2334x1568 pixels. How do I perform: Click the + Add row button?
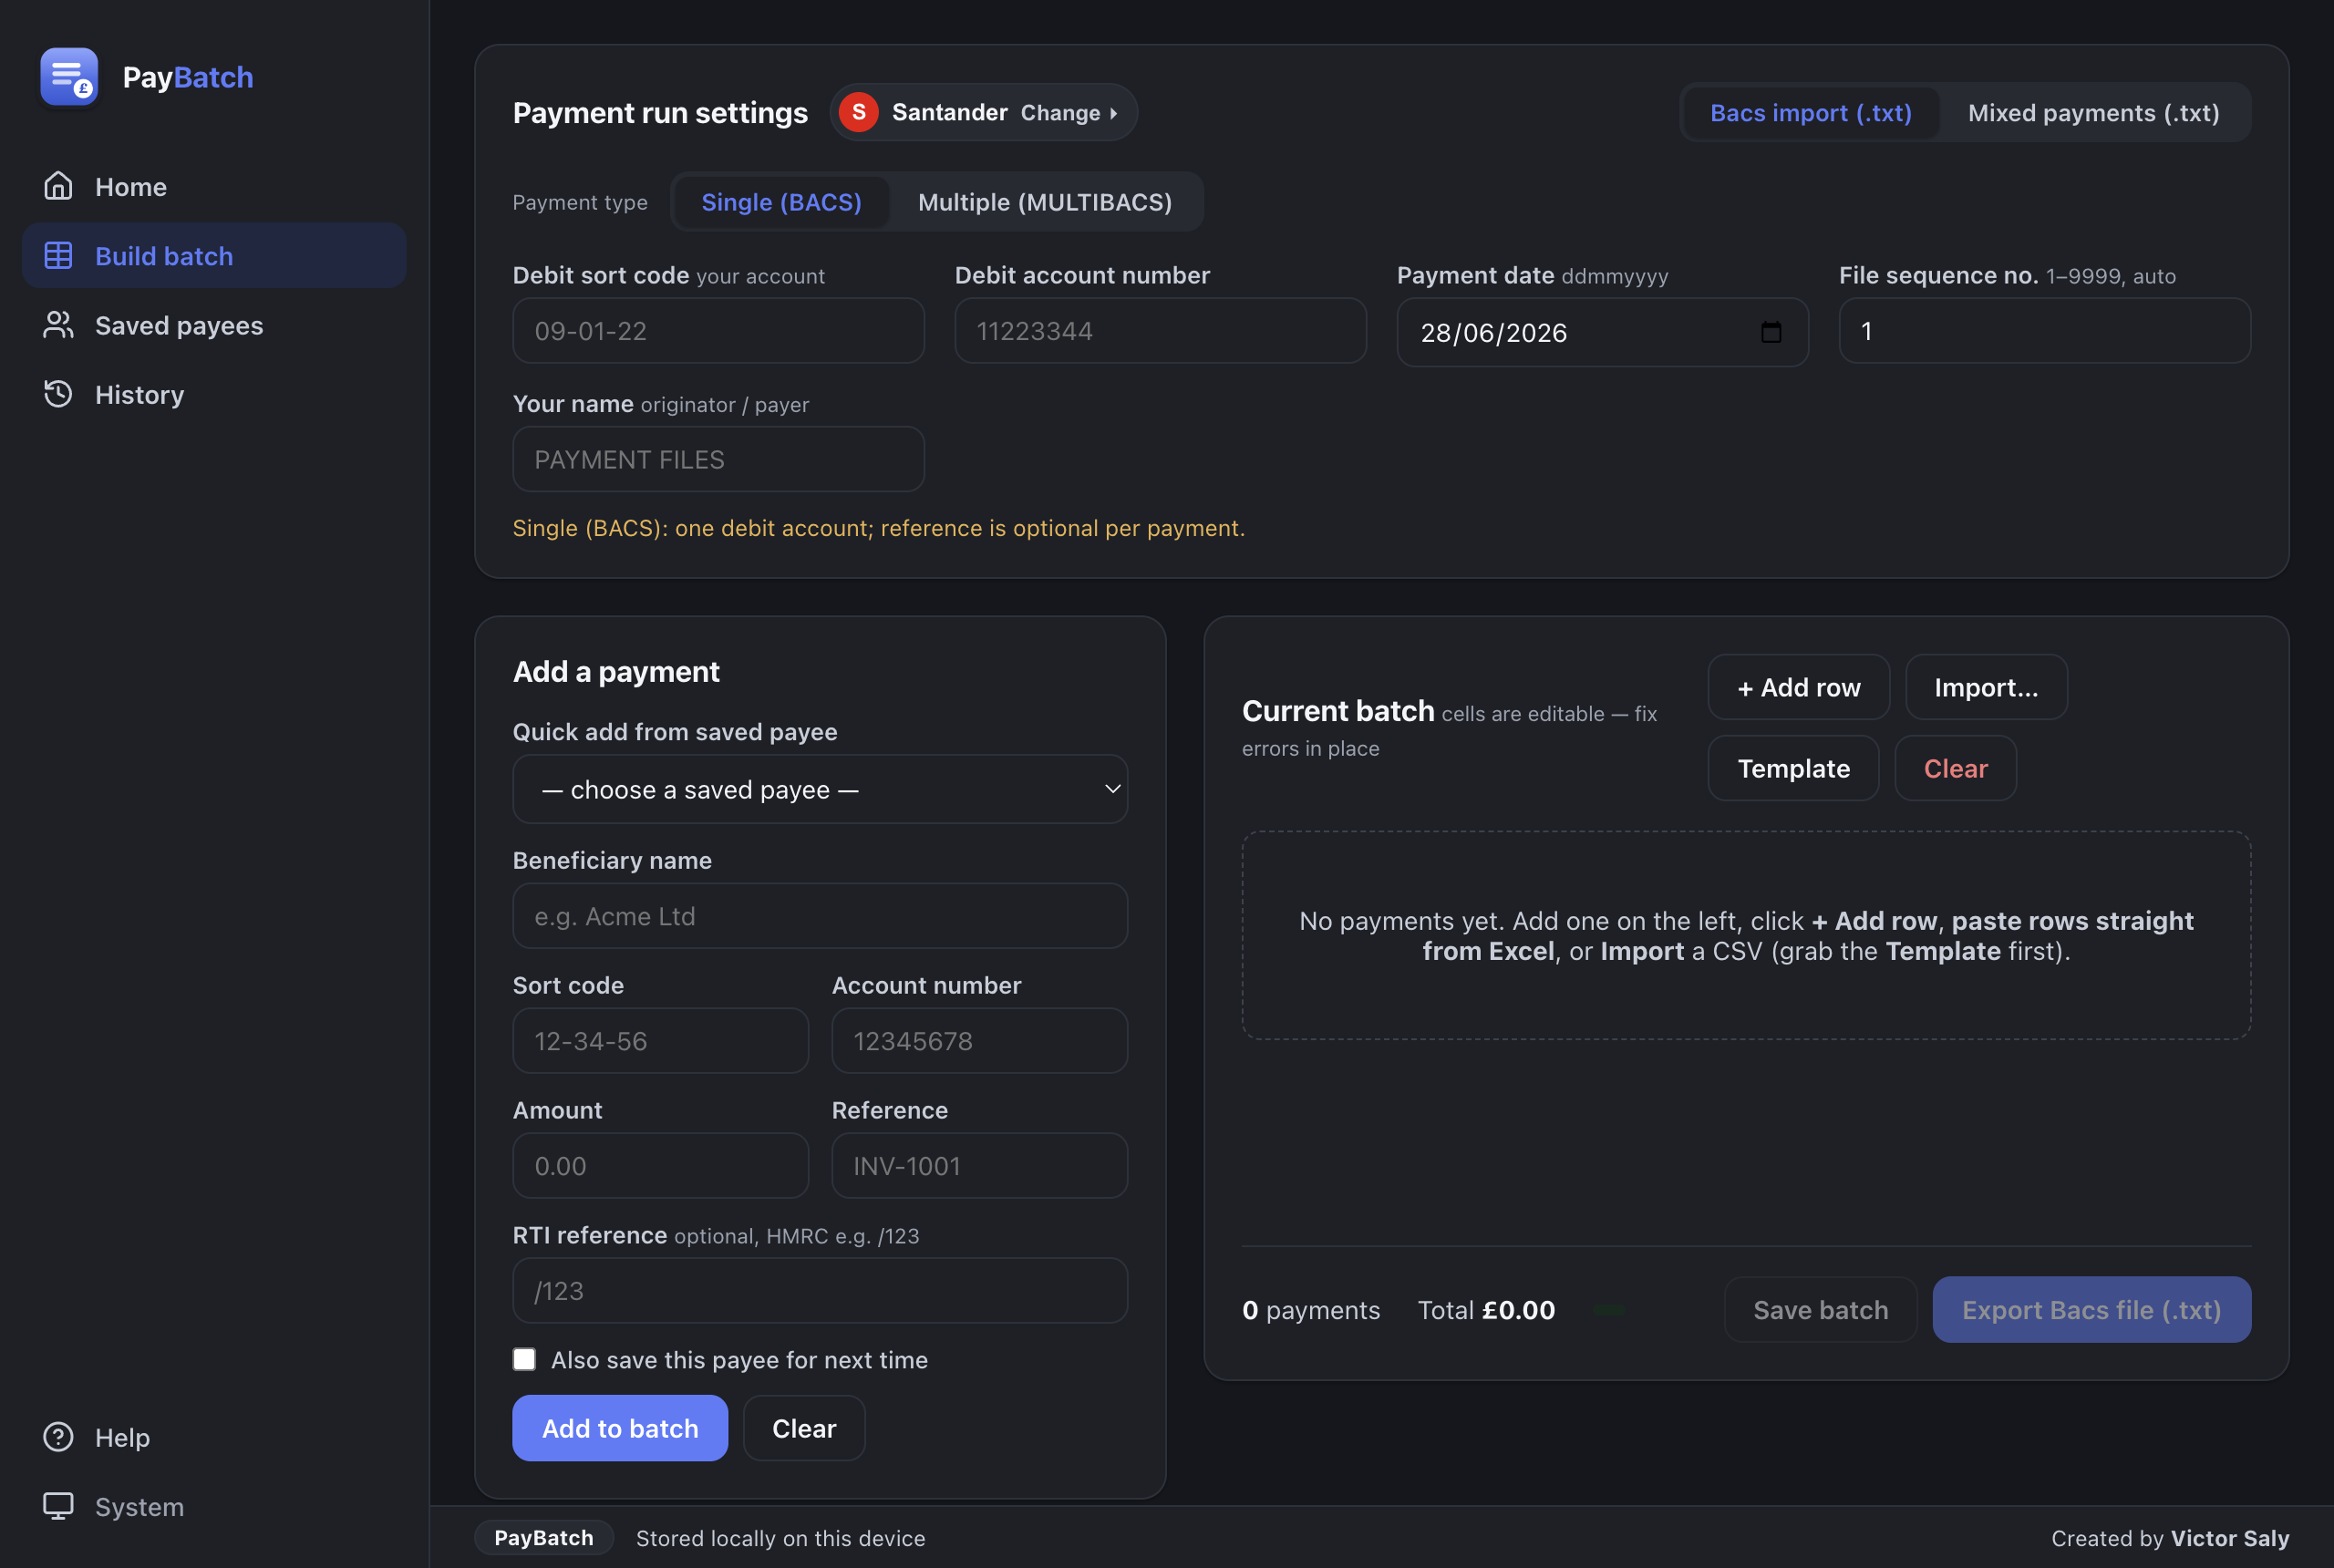(x=1799, y=687)
